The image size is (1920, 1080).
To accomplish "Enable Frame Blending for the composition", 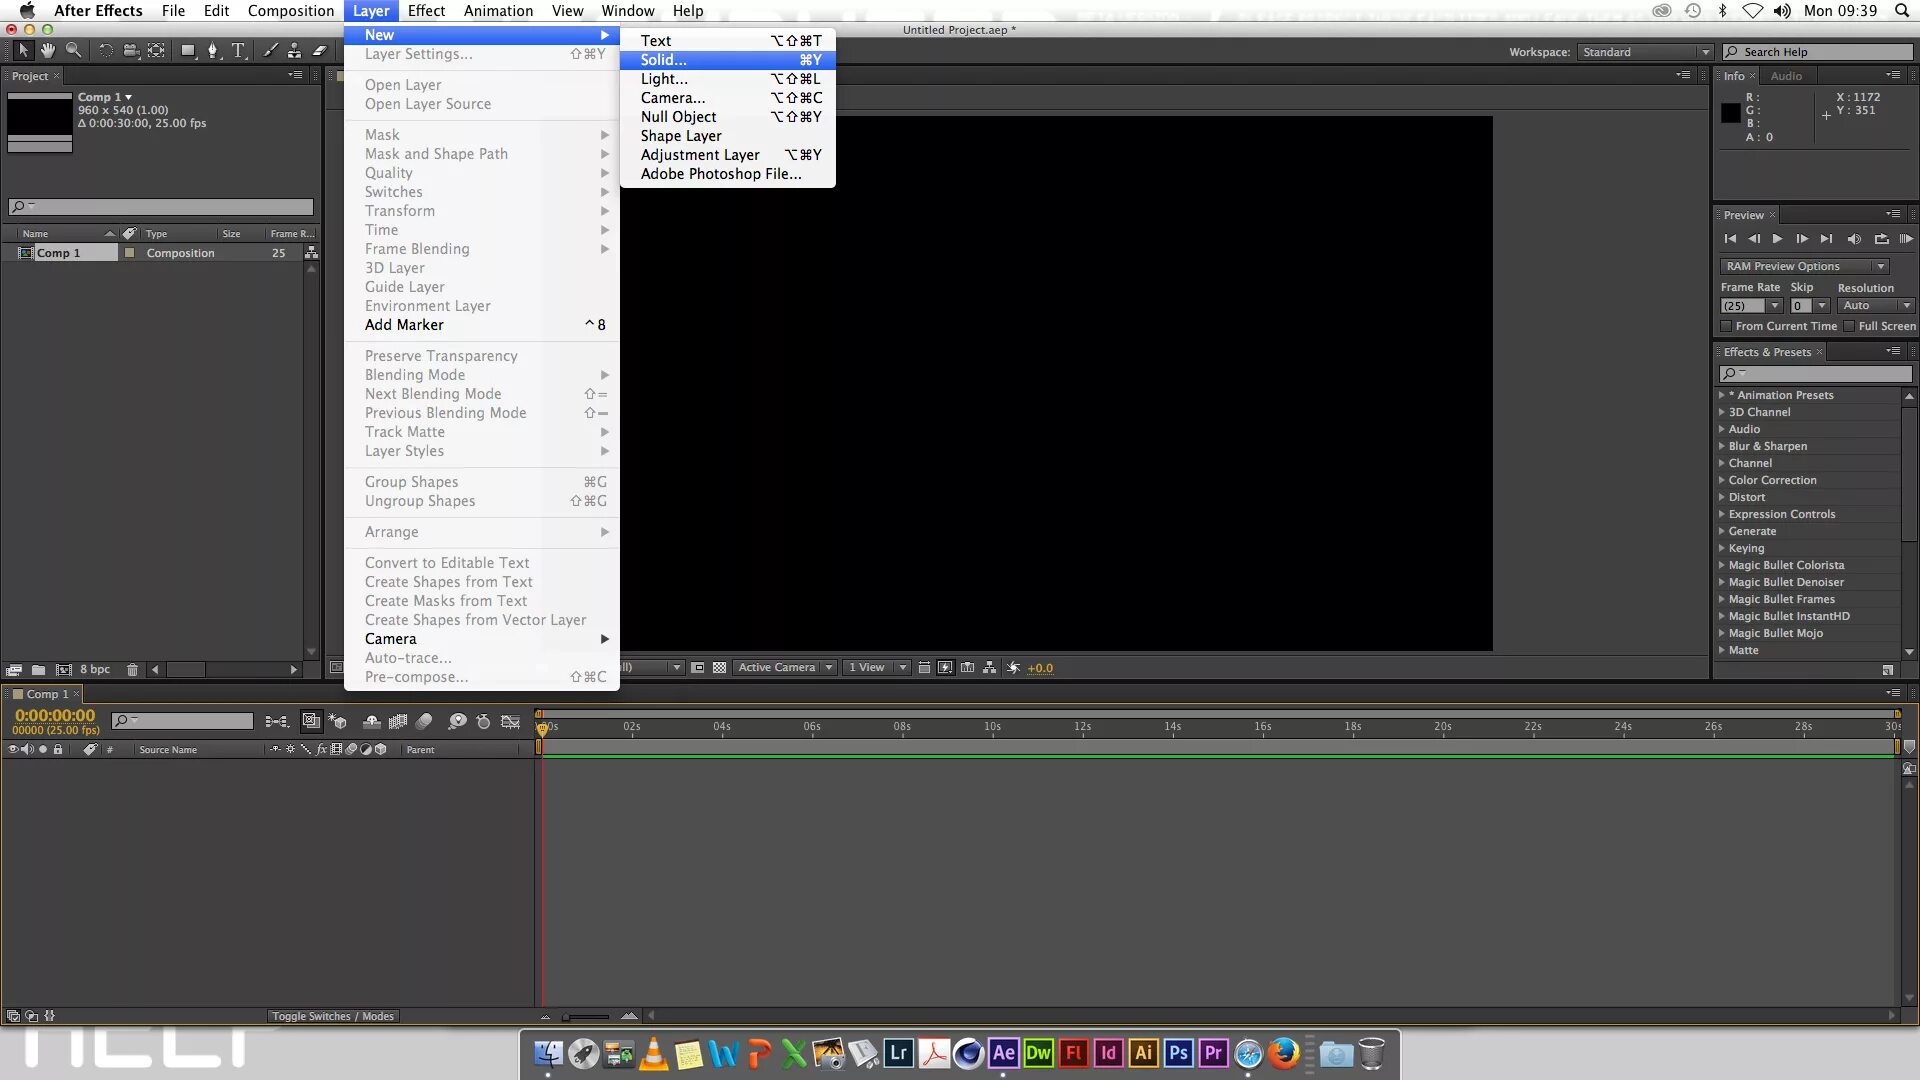I will coord(398,721).
